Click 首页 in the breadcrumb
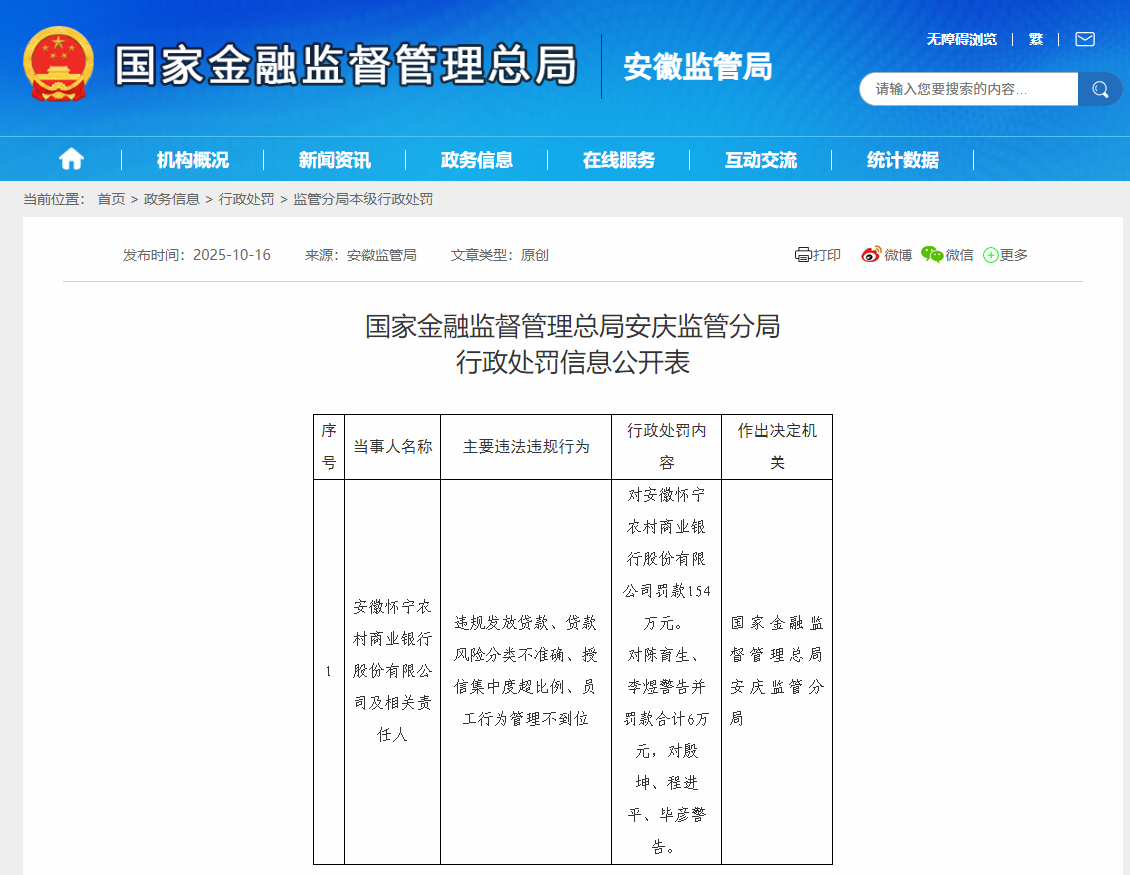 111,199
